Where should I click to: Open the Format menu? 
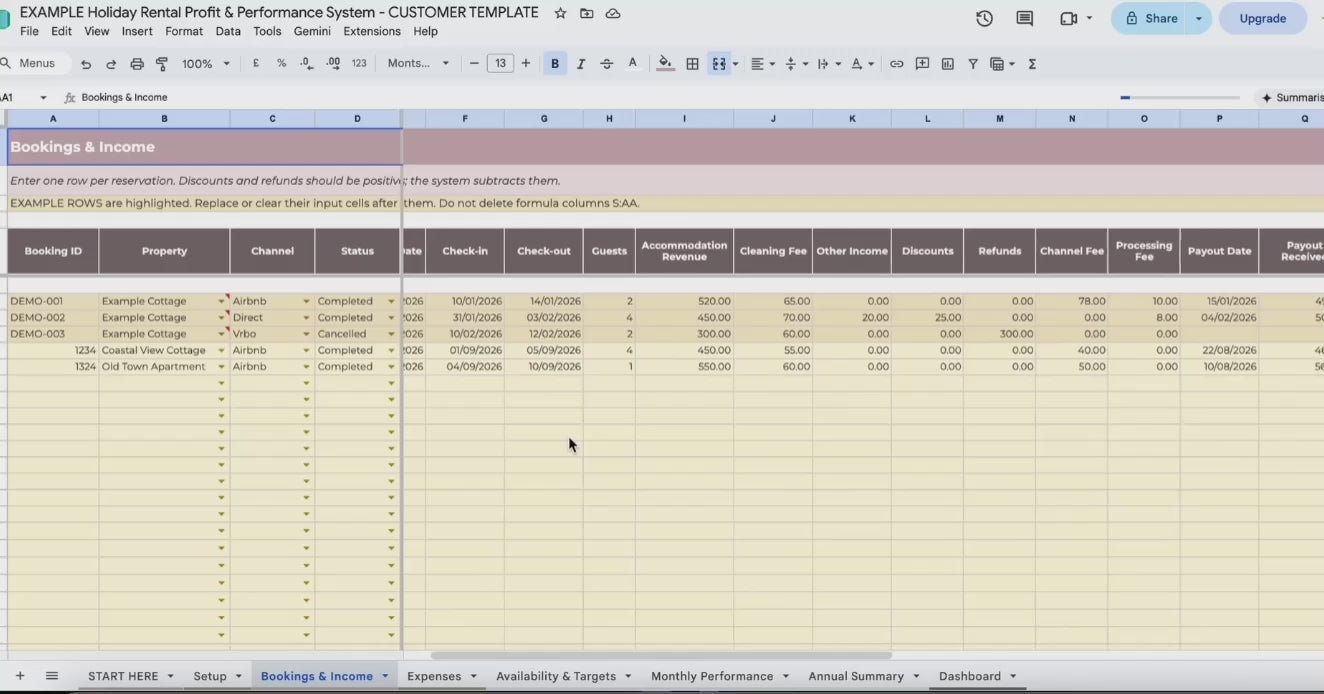[x=184, y=31]
